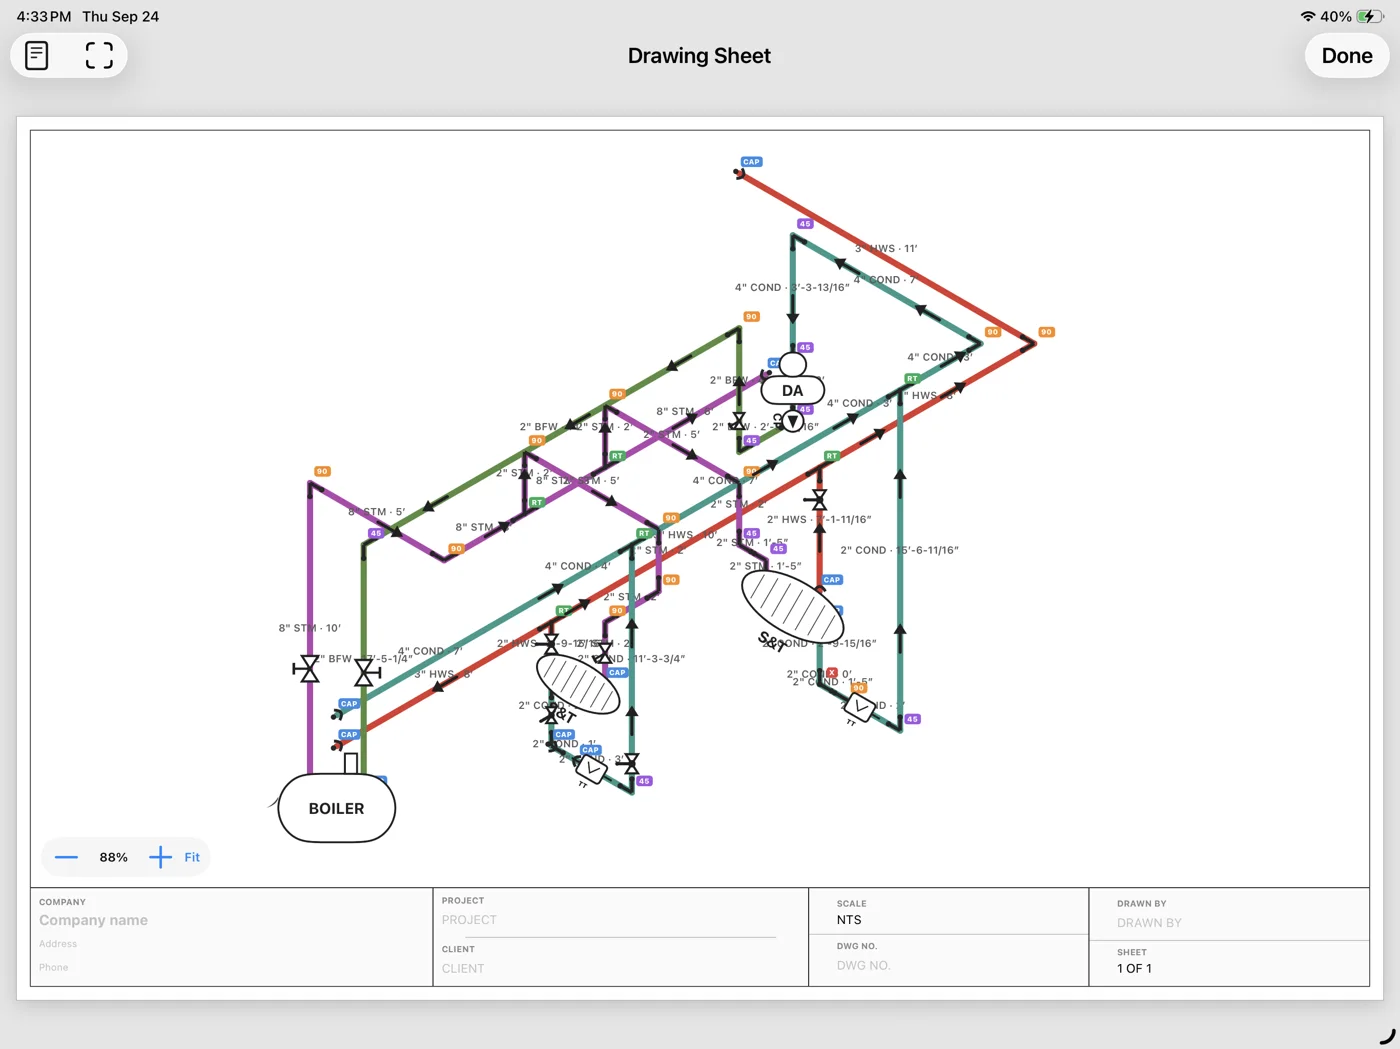Viewport: 1400px width, 1049px height.
Task: Select the label 4" COND · 3'-3-13/16"
Action: point(792,287)
